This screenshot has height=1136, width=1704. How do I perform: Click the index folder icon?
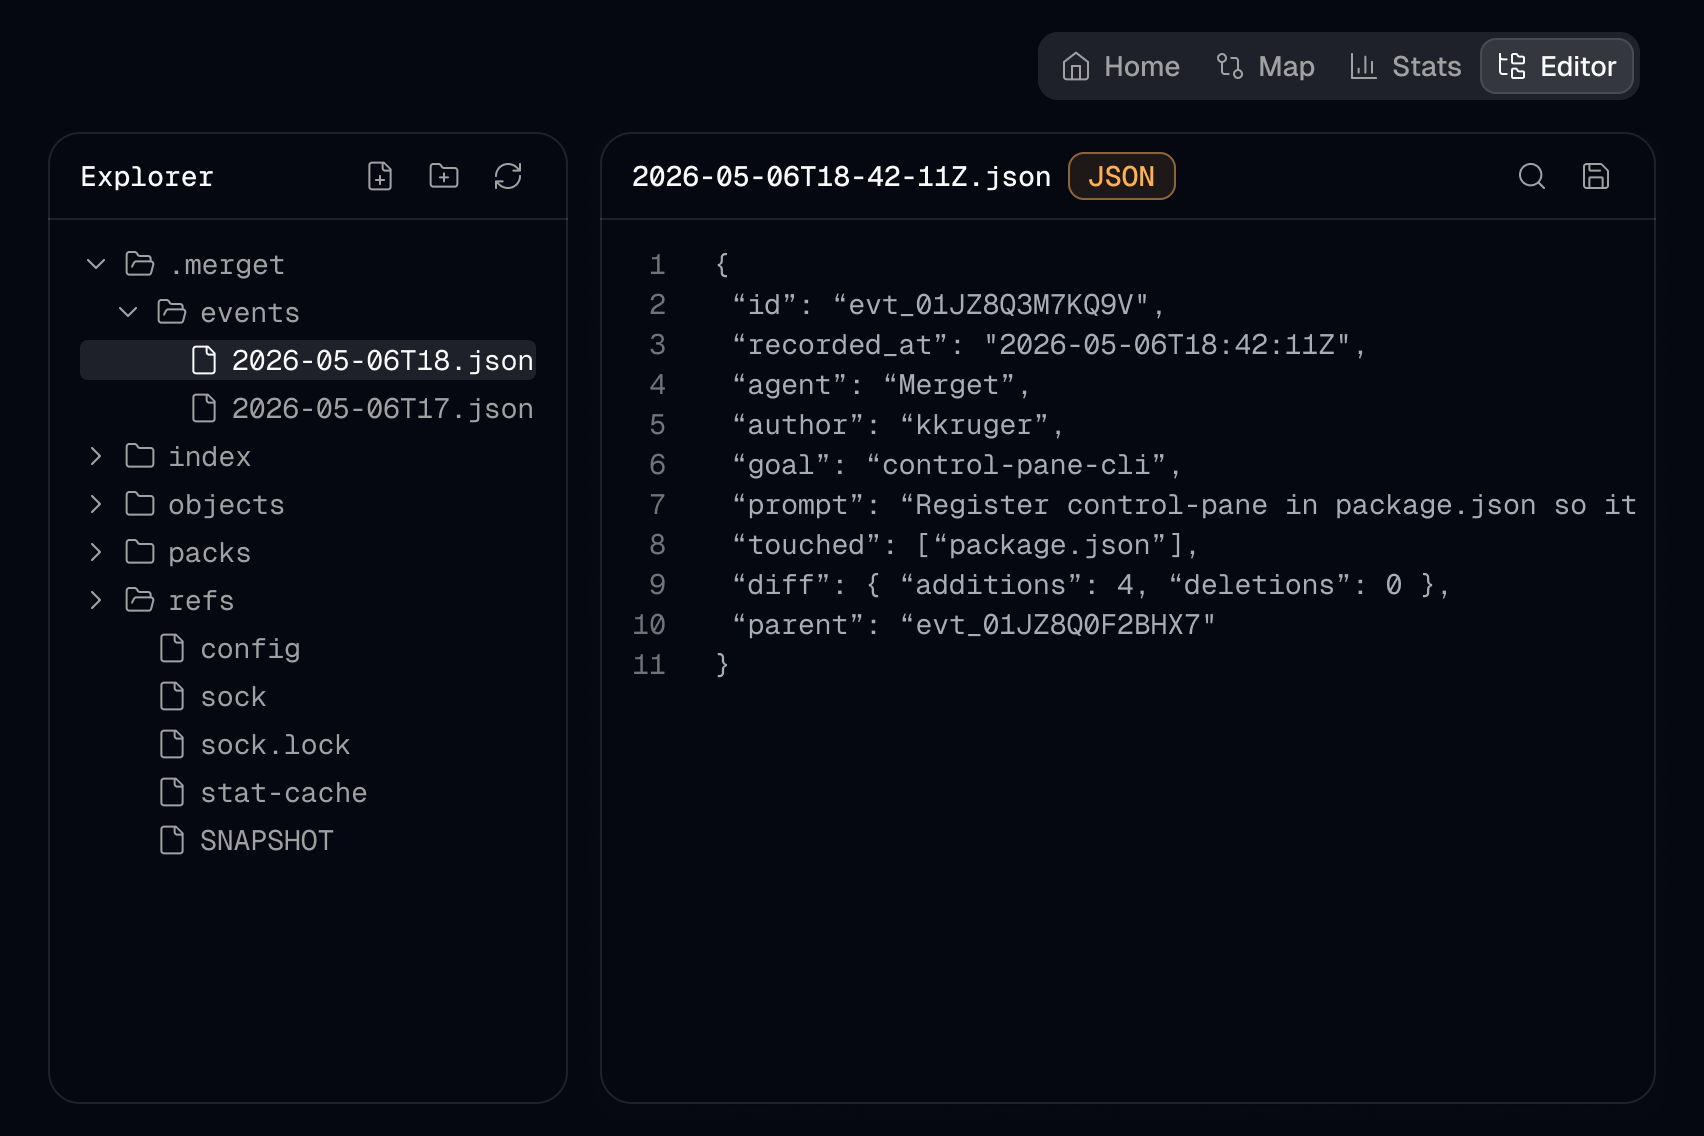(x=140, y=456)
